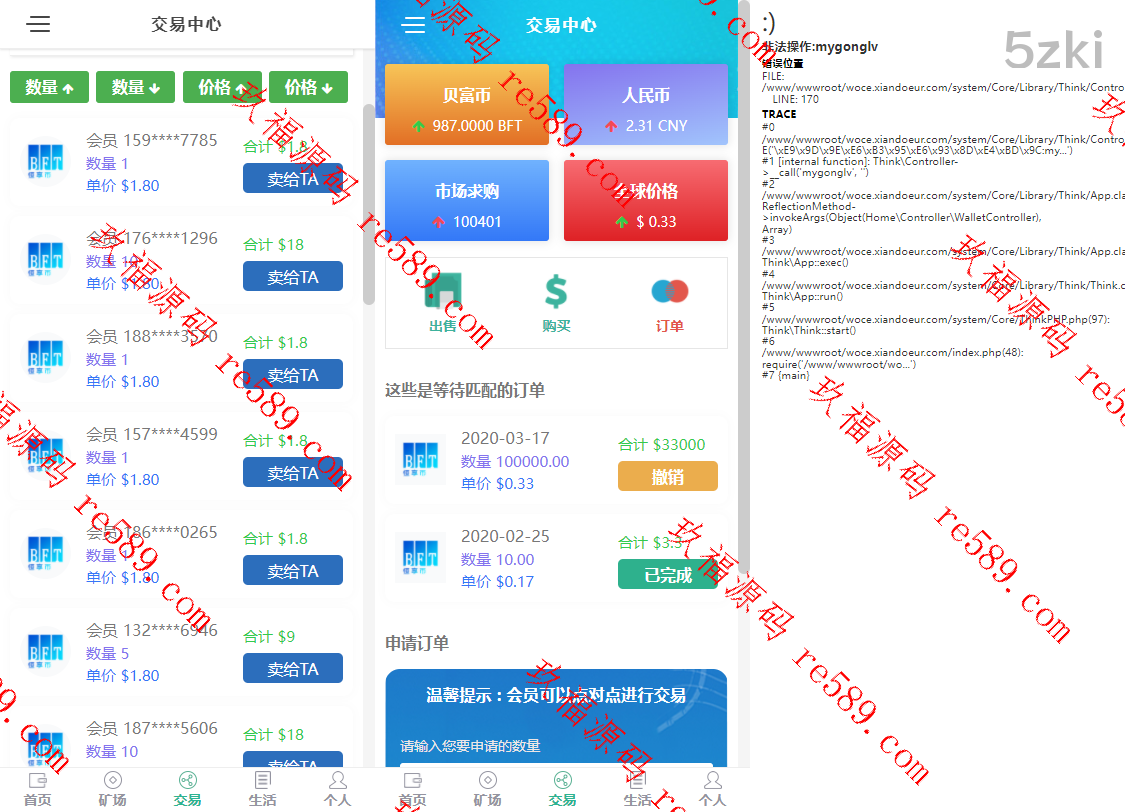1125x812 pixels.
Task: Click 合计 $33000 text
Action: click(x=662, y=445)
